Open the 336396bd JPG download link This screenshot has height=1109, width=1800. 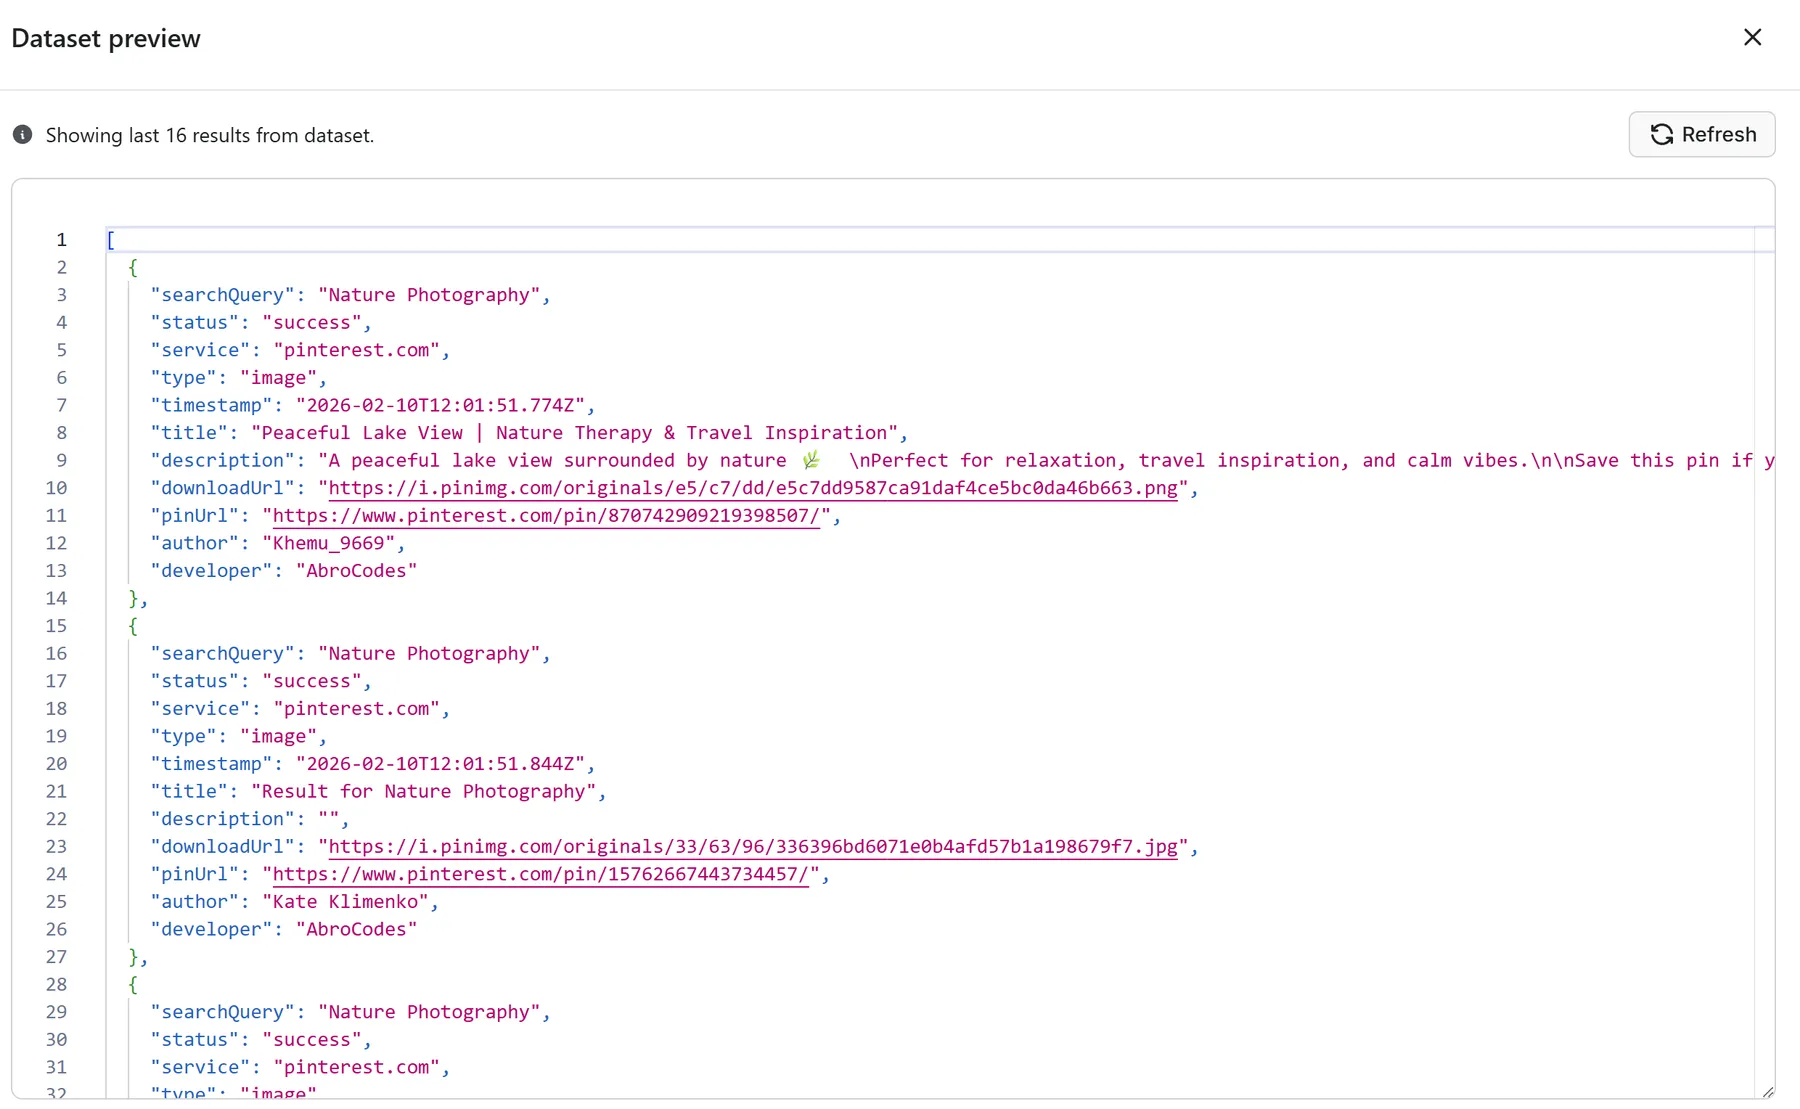tap(753, 847)
